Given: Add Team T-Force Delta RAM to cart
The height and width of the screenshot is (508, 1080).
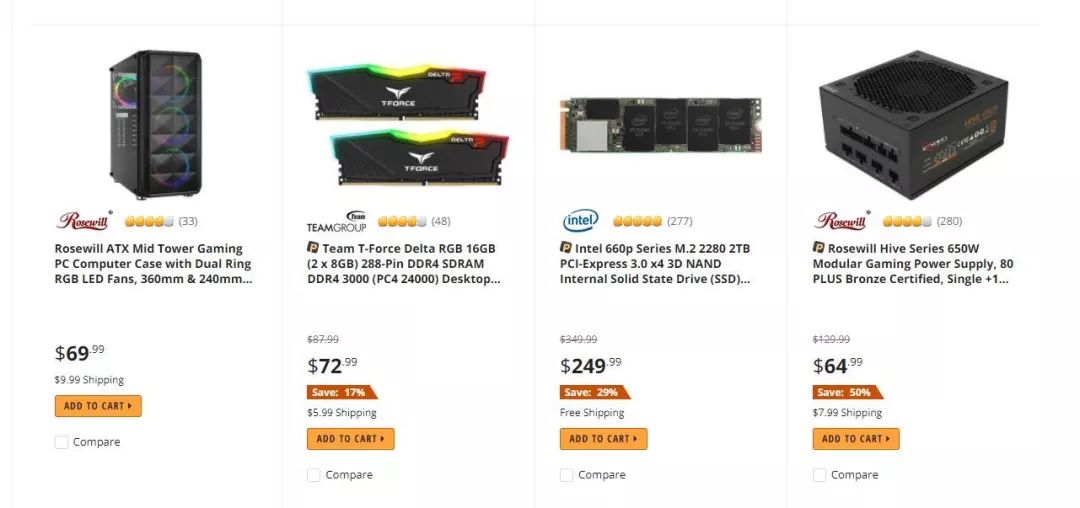Looking at the screenshot, I should click(x=351, y=438).
